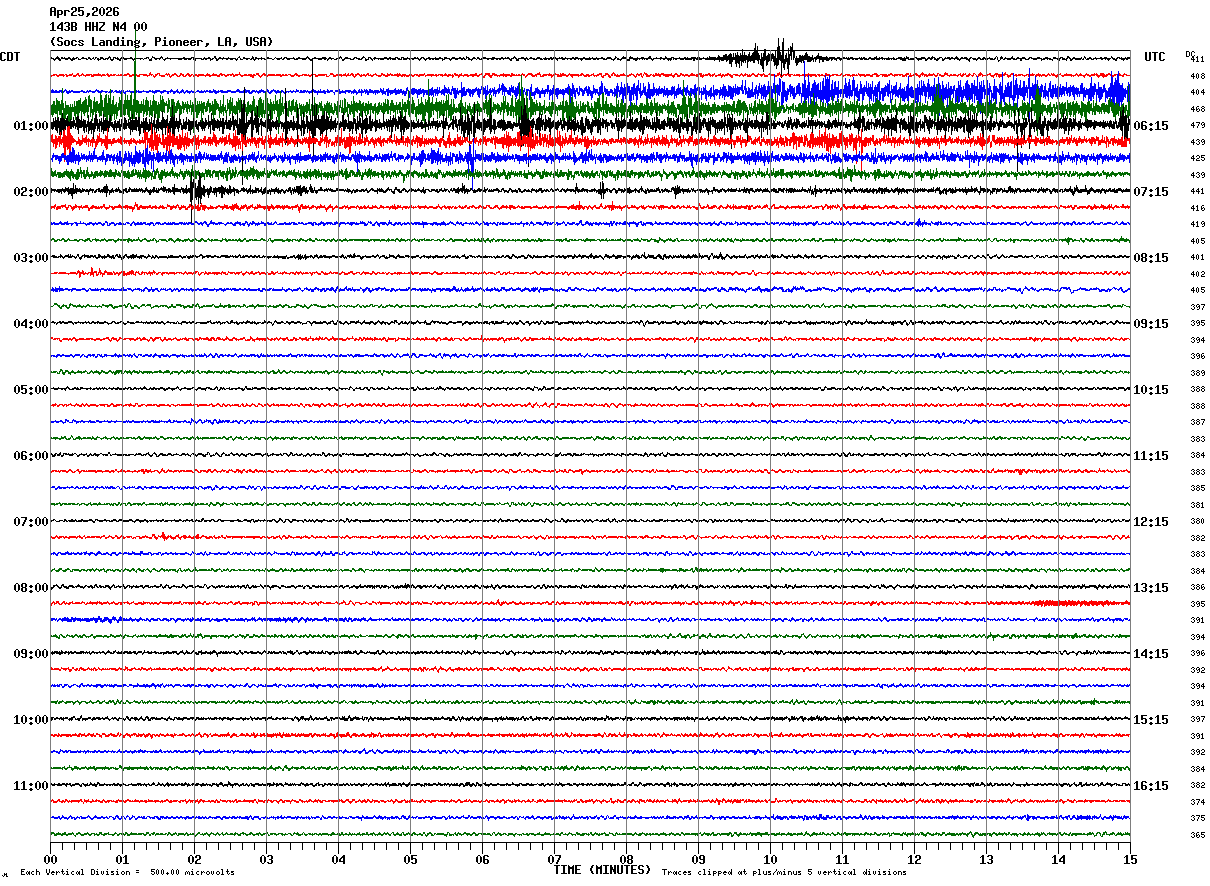Click the Apr25,2026 date label
Viewport: 1210px width, 886px height.
84,12
